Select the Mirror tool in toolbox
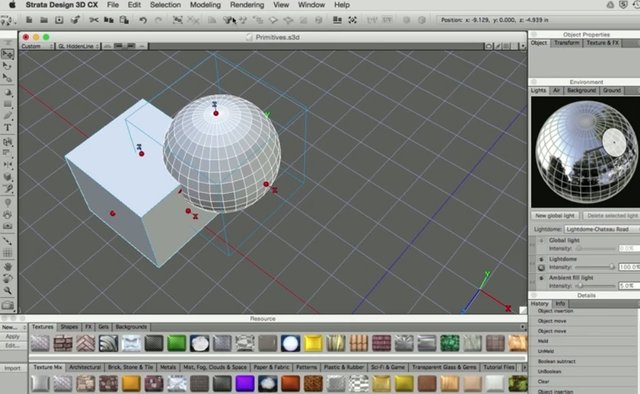This screenshot has height=394, width=640. 7,165
